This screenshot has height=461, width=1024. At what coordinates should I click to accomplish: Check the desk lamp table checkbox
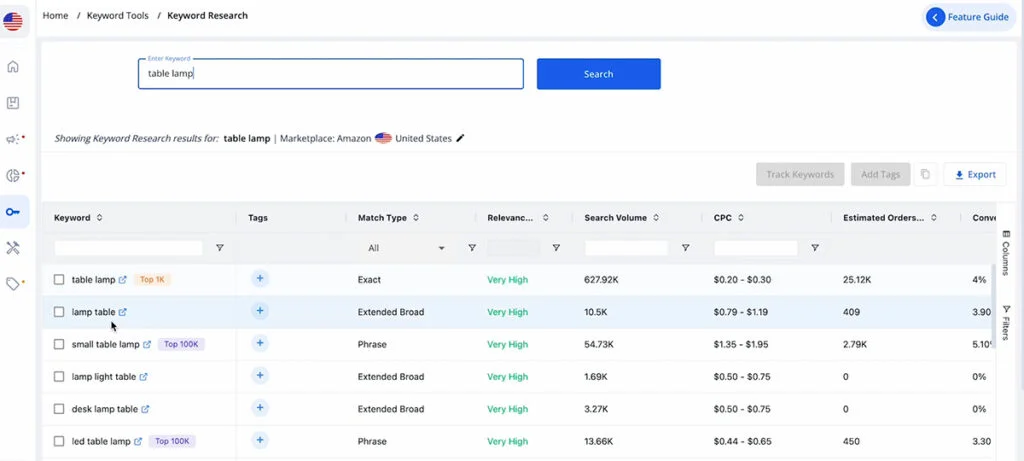coord(59,409)
